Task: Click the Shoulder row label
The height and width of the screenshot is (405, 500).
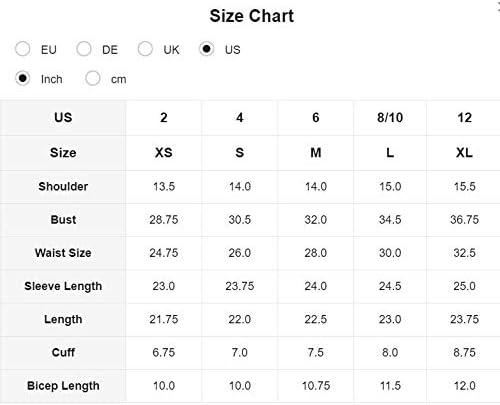Action: 63,186
